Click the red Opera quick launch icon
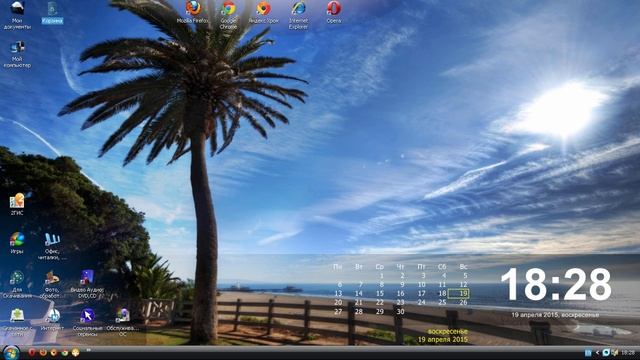640x360 pixels. click(x=32, y=352)
